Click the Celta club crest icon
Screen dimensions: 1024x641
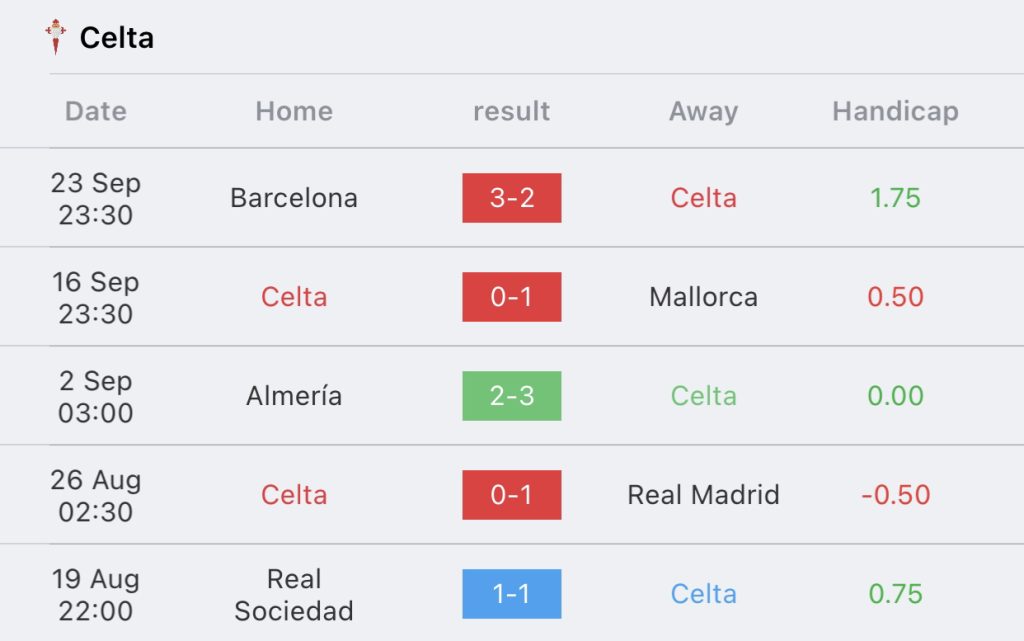[56, 37]
